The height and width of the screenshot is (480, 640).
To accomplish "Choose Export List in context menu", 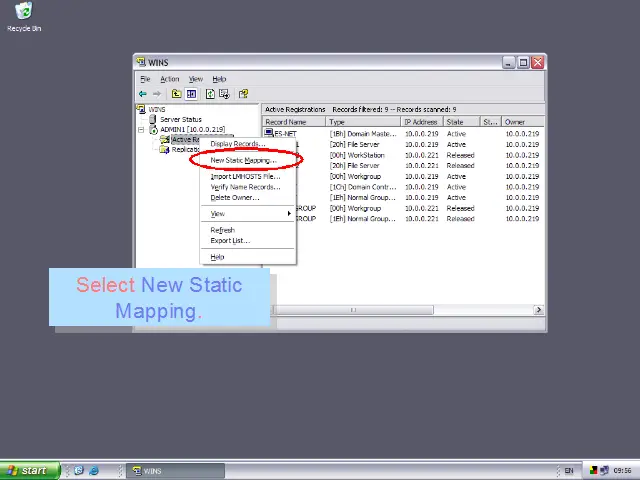I will 248,240.
